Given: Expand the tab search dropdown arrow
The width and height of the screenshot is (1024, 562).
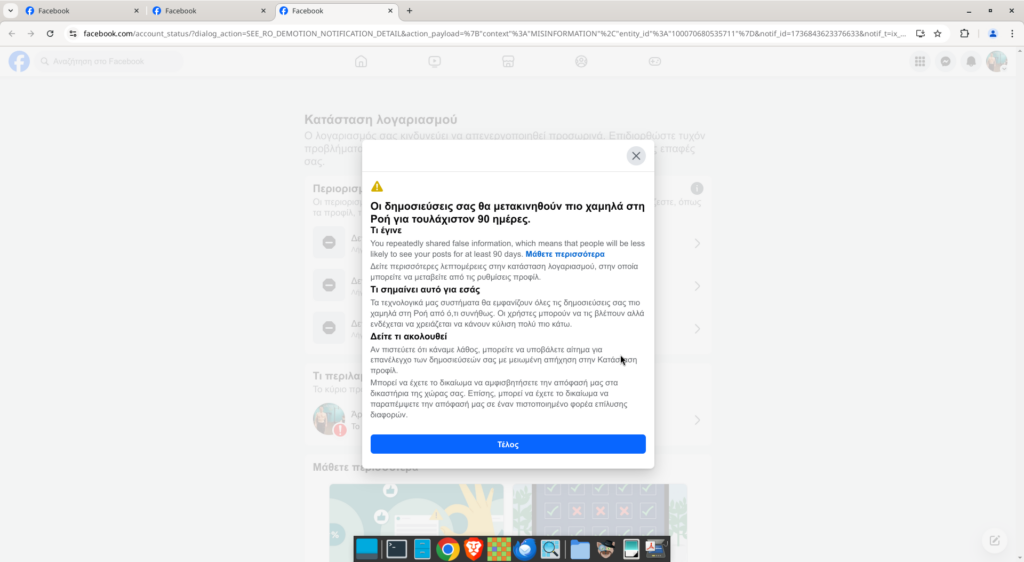Looking at the screenshot, I should [10, 10].
